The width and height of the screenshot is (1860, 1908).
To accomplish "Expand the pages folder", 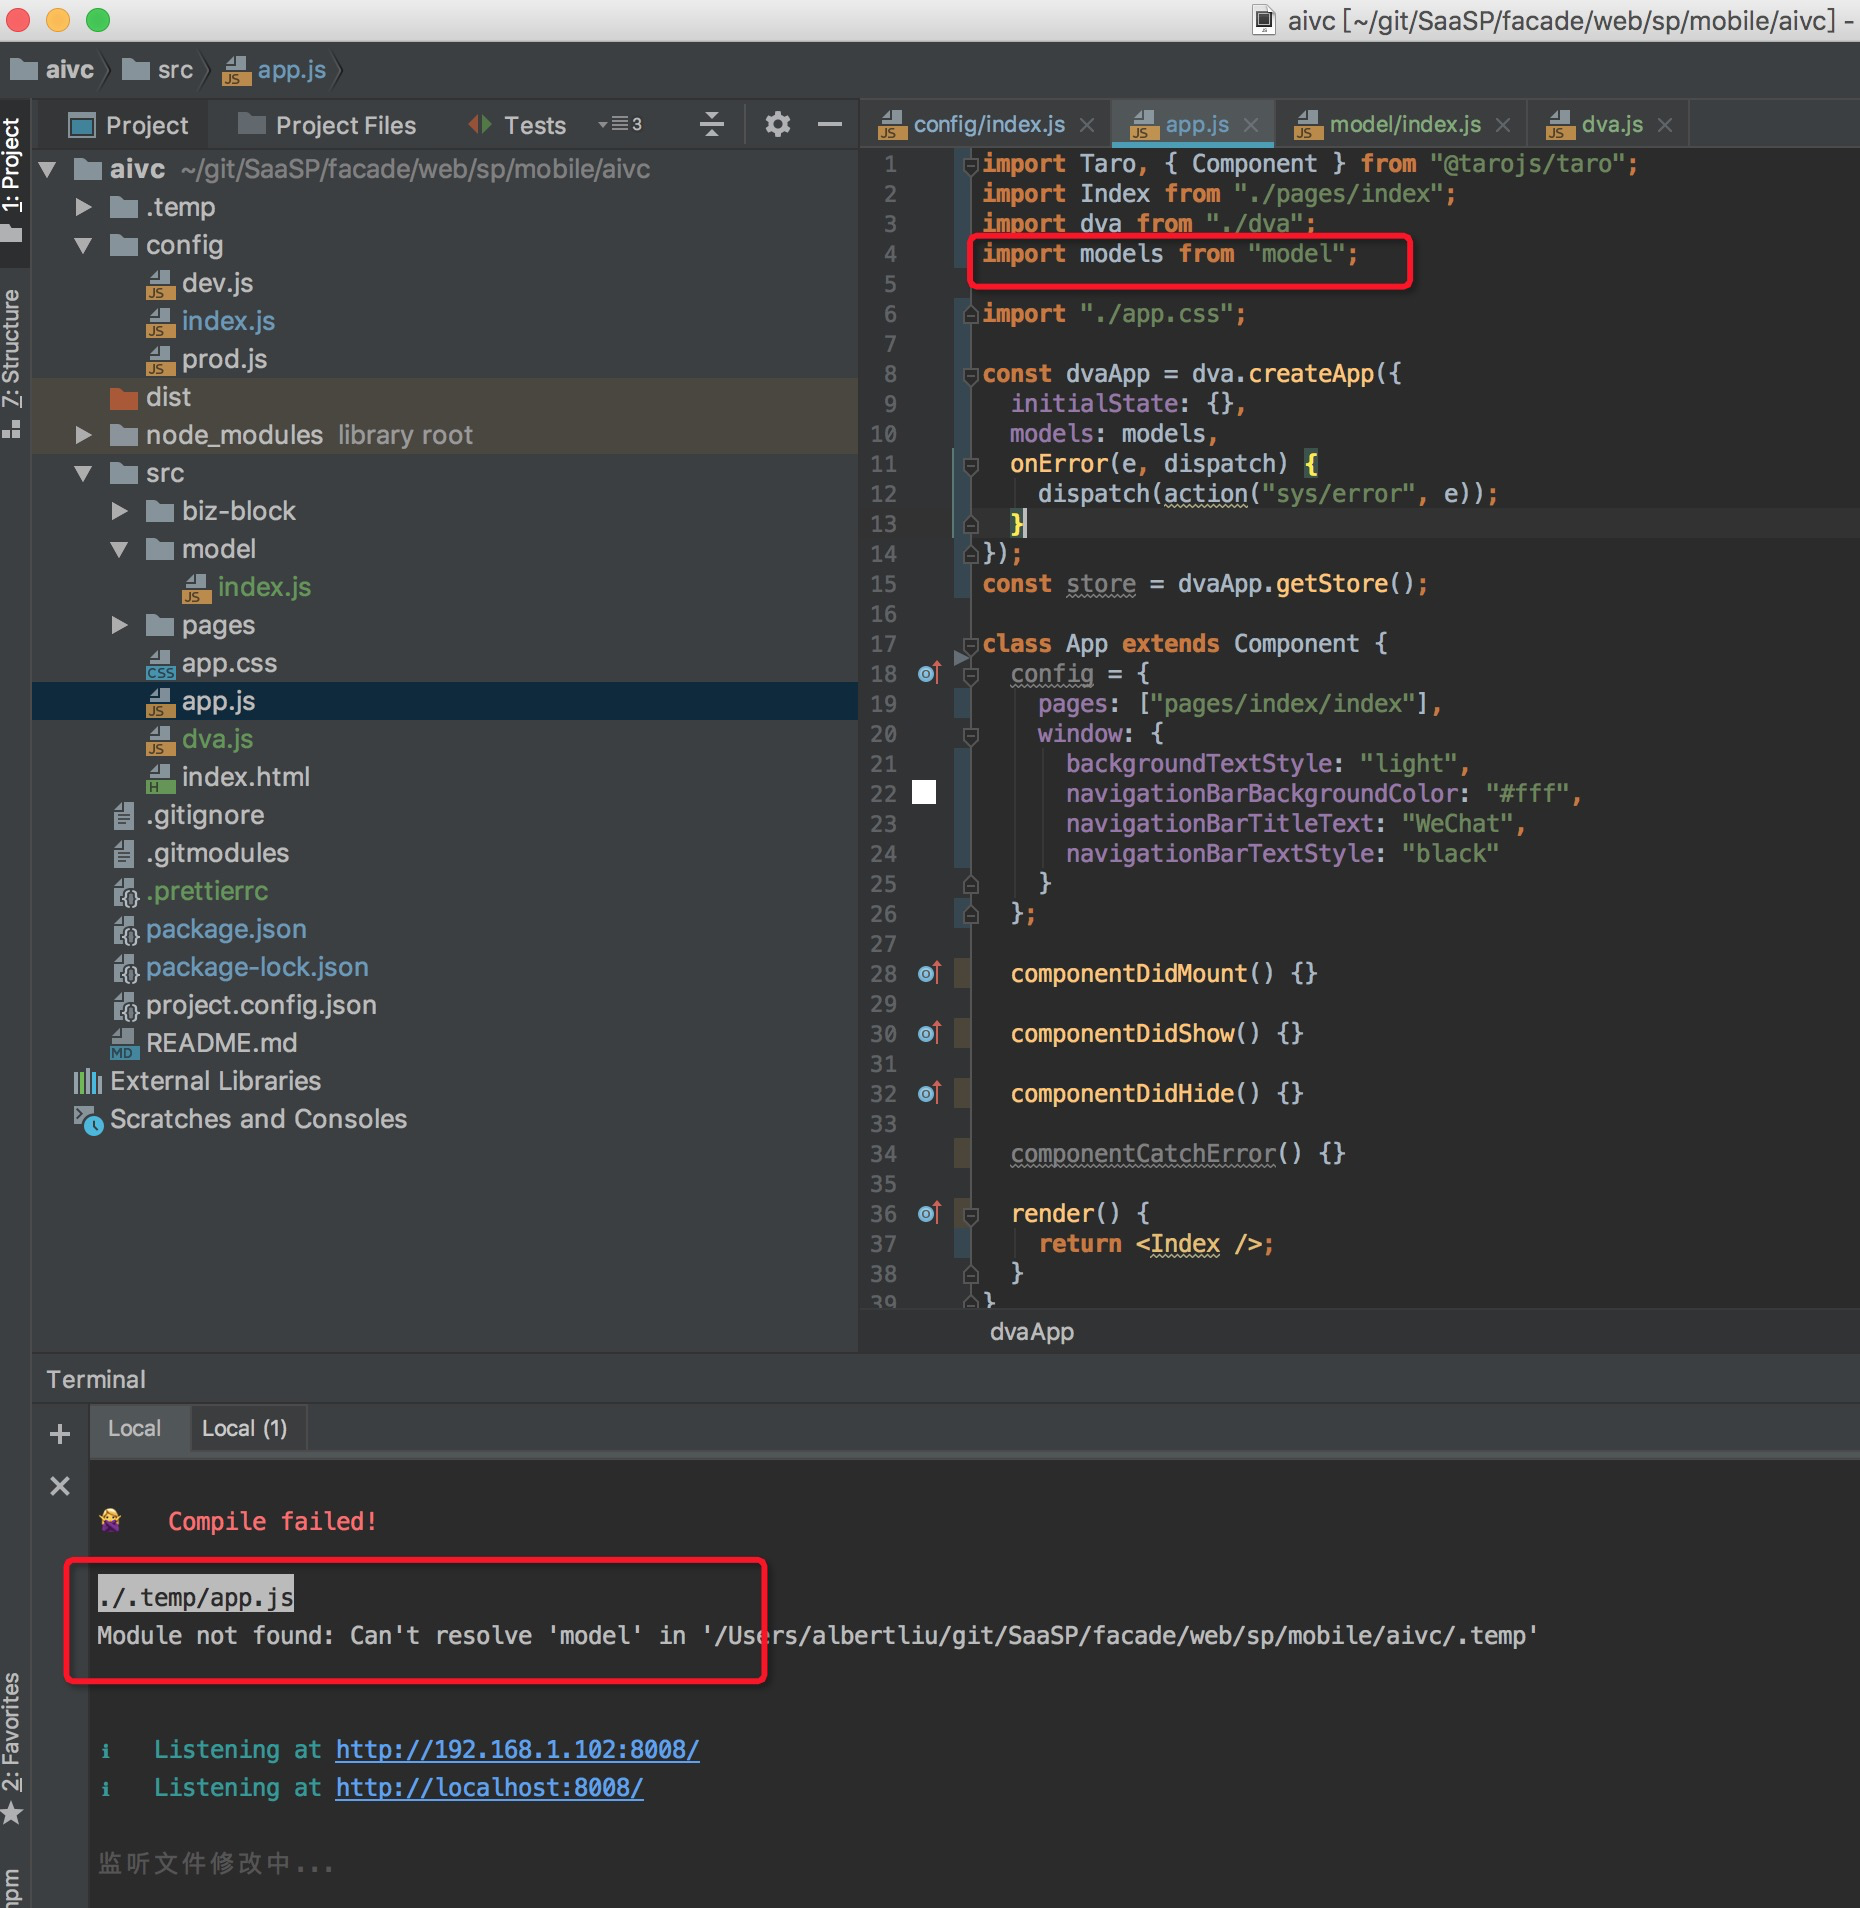I will pyautogui.click(x=119, y=625).
